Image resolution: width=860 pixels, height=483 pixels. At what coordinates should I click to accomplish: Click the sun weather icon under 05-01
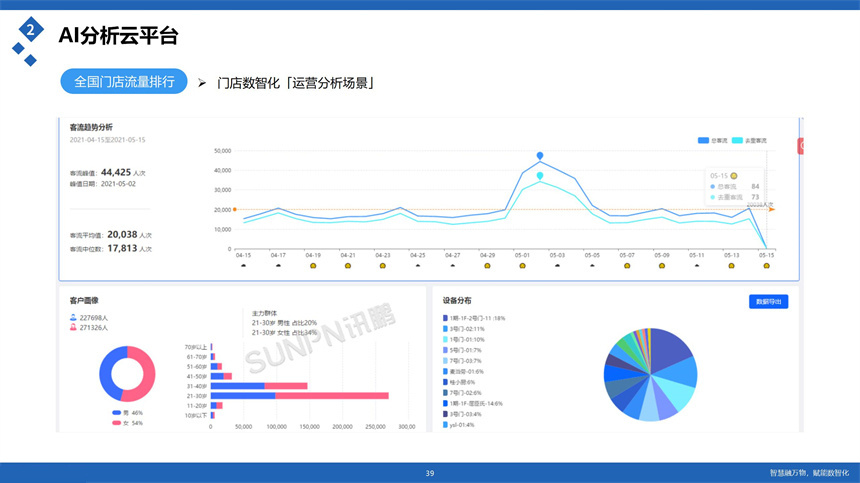click(x=523, y=266)
